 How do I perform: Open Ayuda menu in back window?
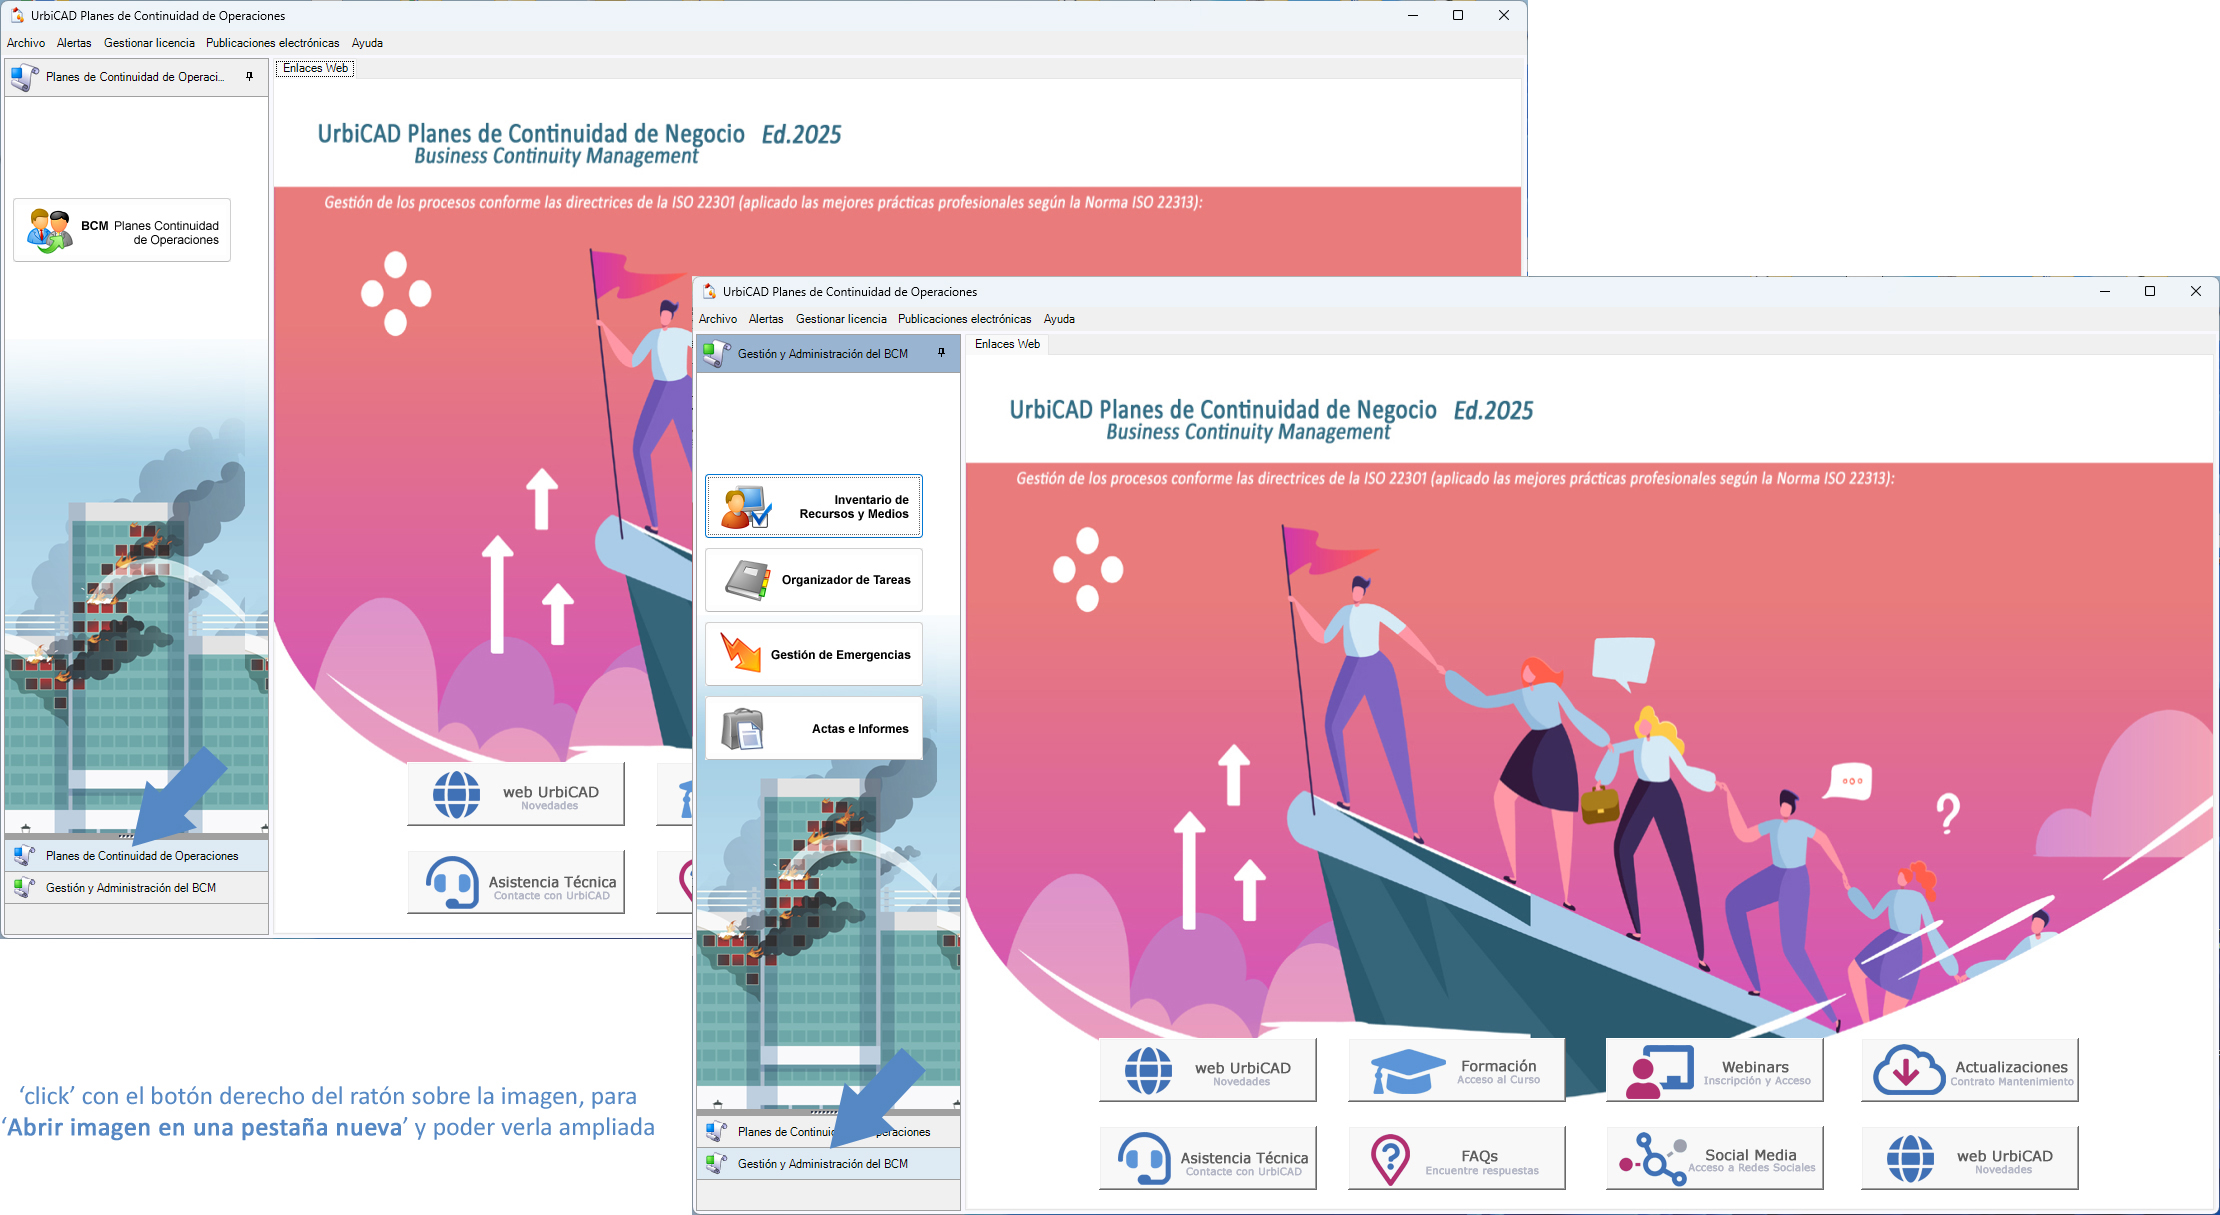pos(367,43)
